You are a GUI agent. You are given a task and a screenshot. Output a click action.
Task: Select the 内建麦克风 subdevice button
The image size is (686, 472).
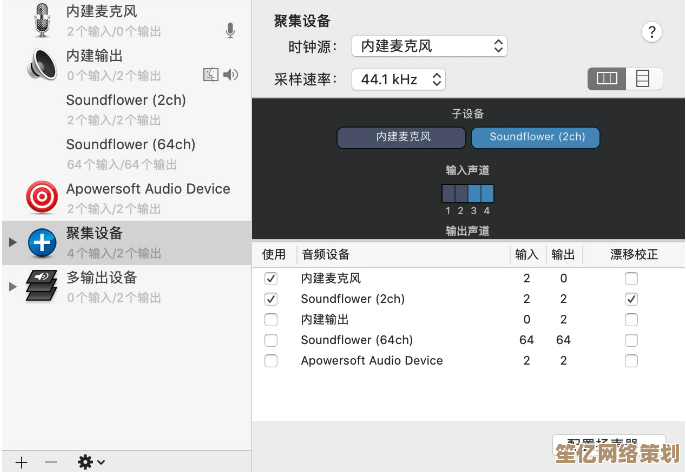[402, 137]
